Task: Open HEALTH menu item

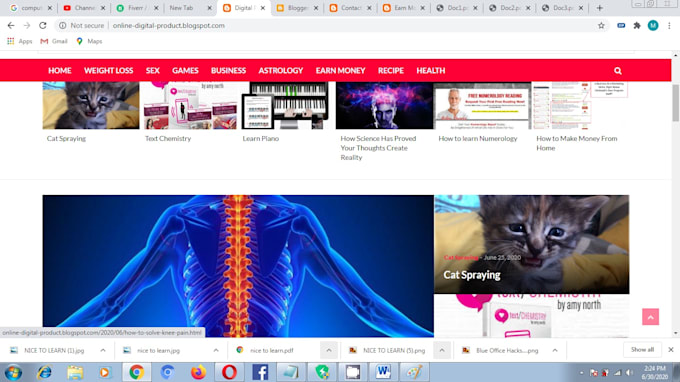Action: click(431, 71)
